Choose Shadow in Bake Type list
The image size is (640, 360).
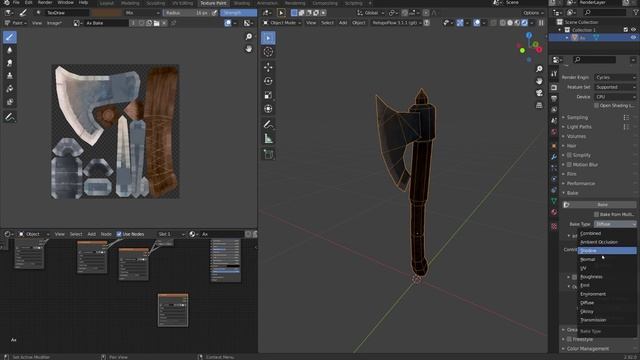coord(607,251)
